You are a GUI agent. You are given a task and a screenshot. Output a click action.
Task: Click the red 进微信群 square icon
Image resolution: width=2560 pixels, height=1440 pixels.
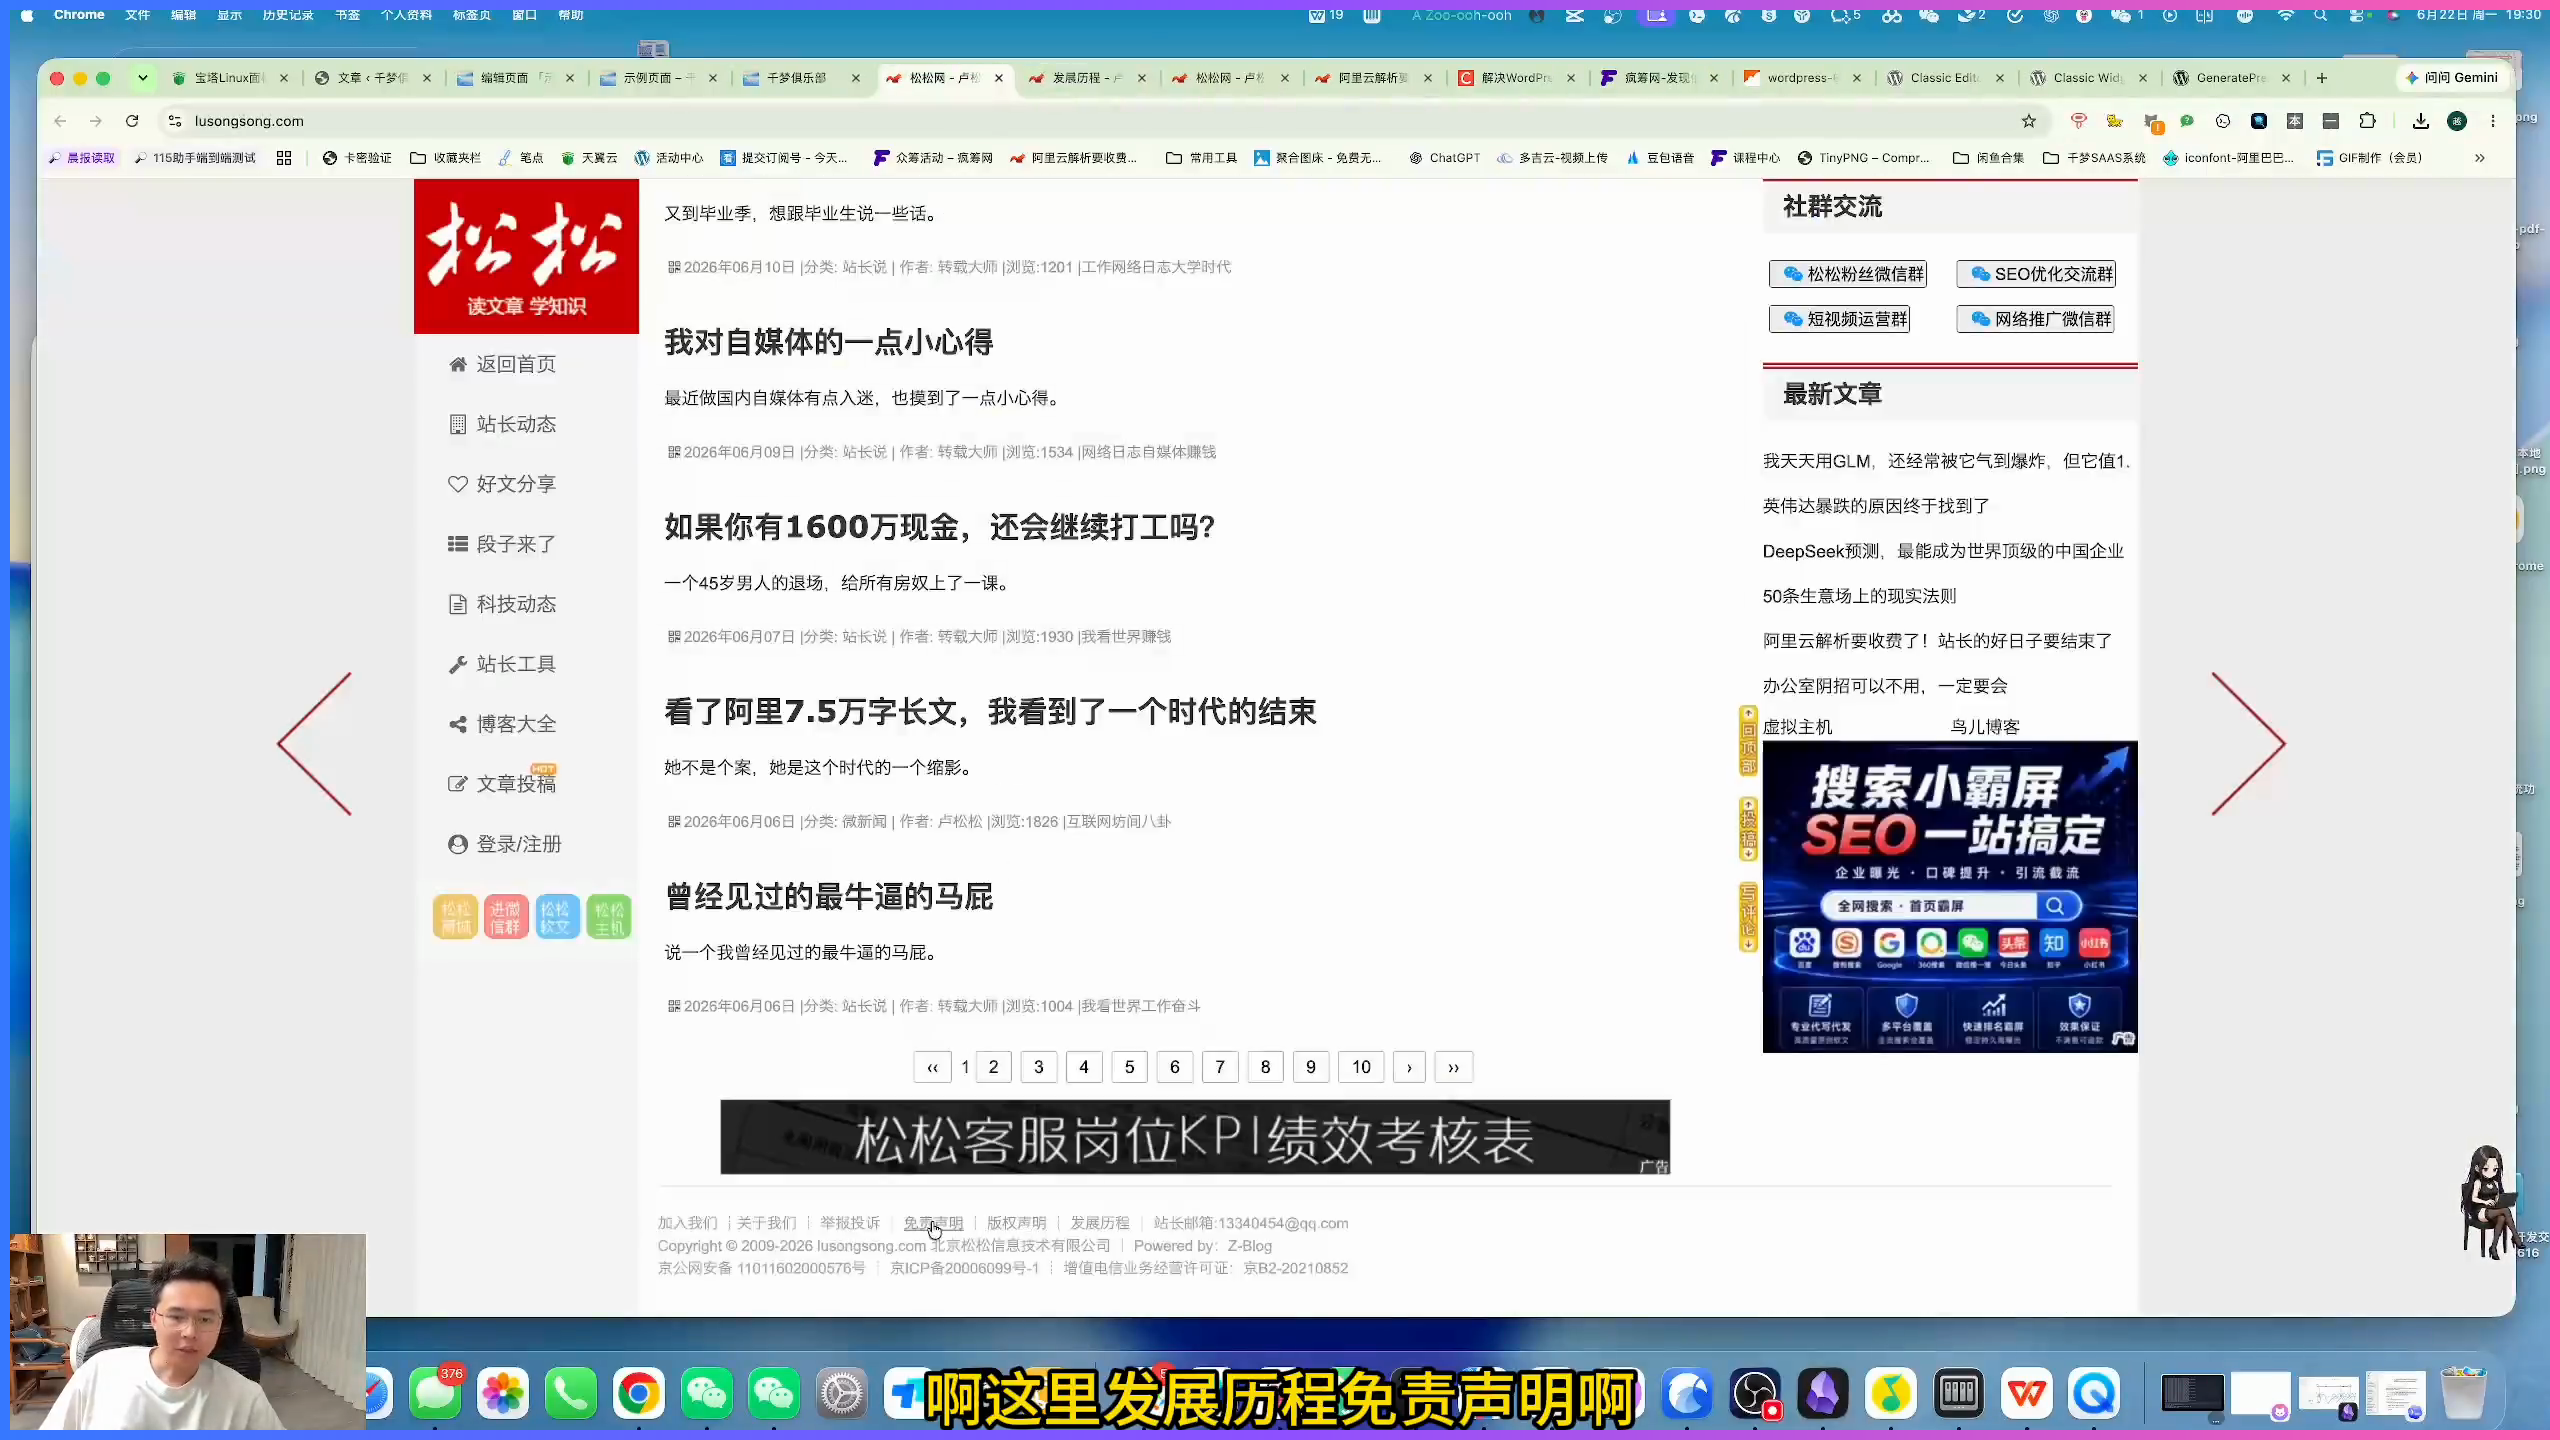506,916
